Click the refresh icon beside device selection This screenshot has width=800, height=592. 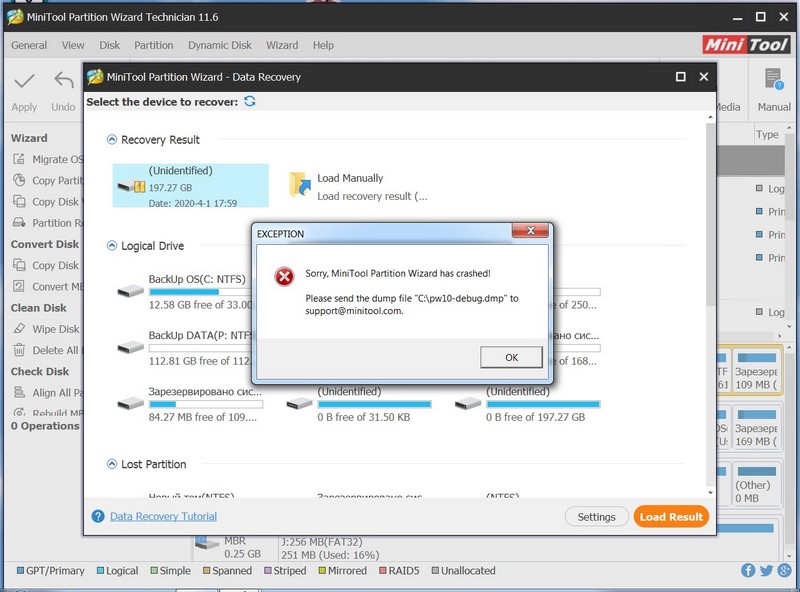click(250, 102)
